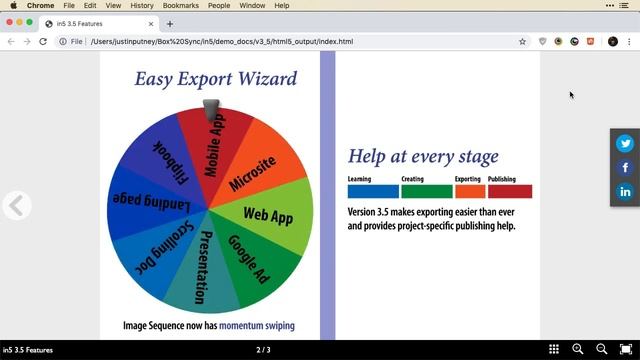640x360 pixels.
Task: Toggle fullscreen mode in the bottom bar
Action: 626,349
